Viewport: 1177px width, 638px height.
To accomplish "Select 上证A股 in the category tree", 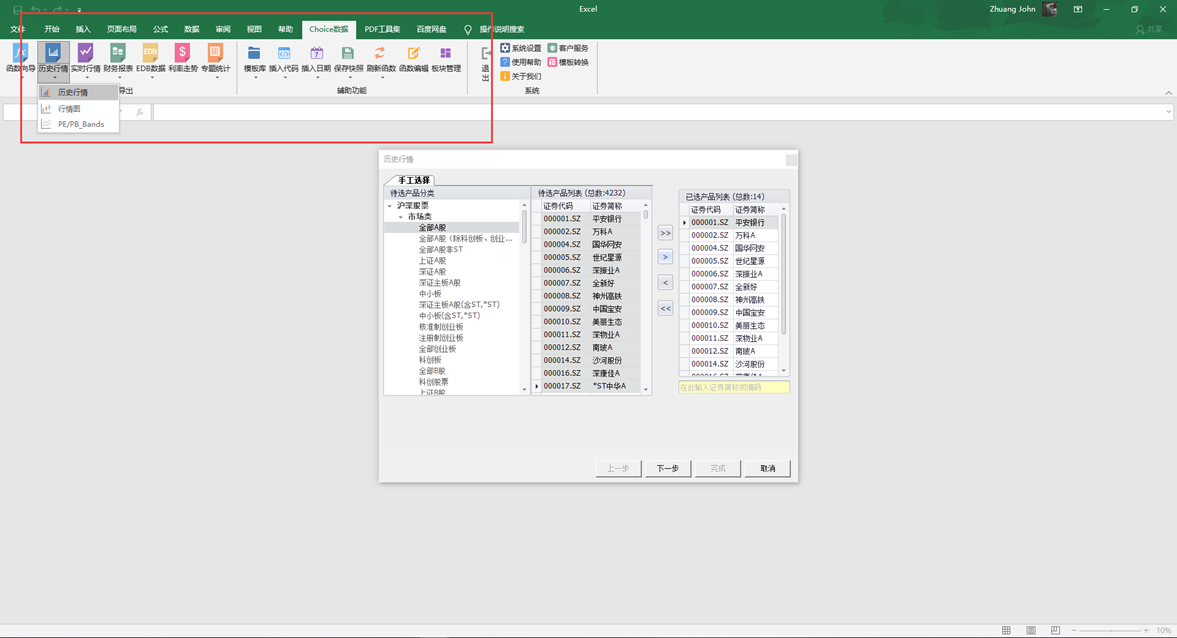I will pos(432,260).
